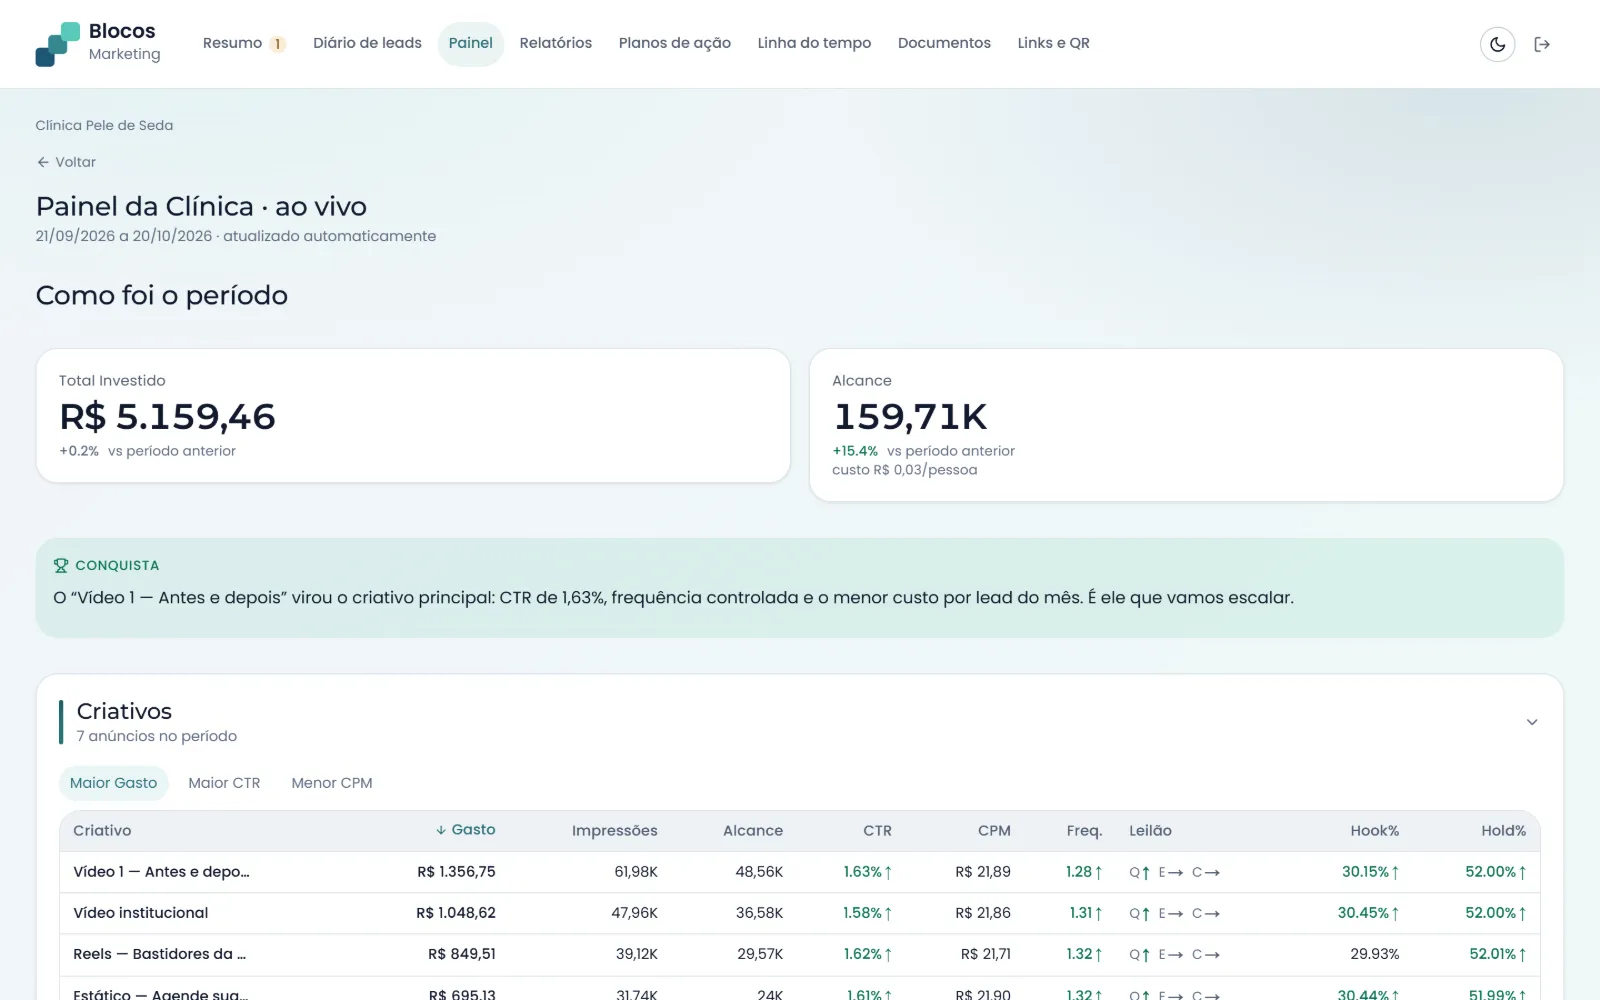Click the Voltar link
The height and width of the screenshot is (1000, 1600).
[x=66, y=162]
